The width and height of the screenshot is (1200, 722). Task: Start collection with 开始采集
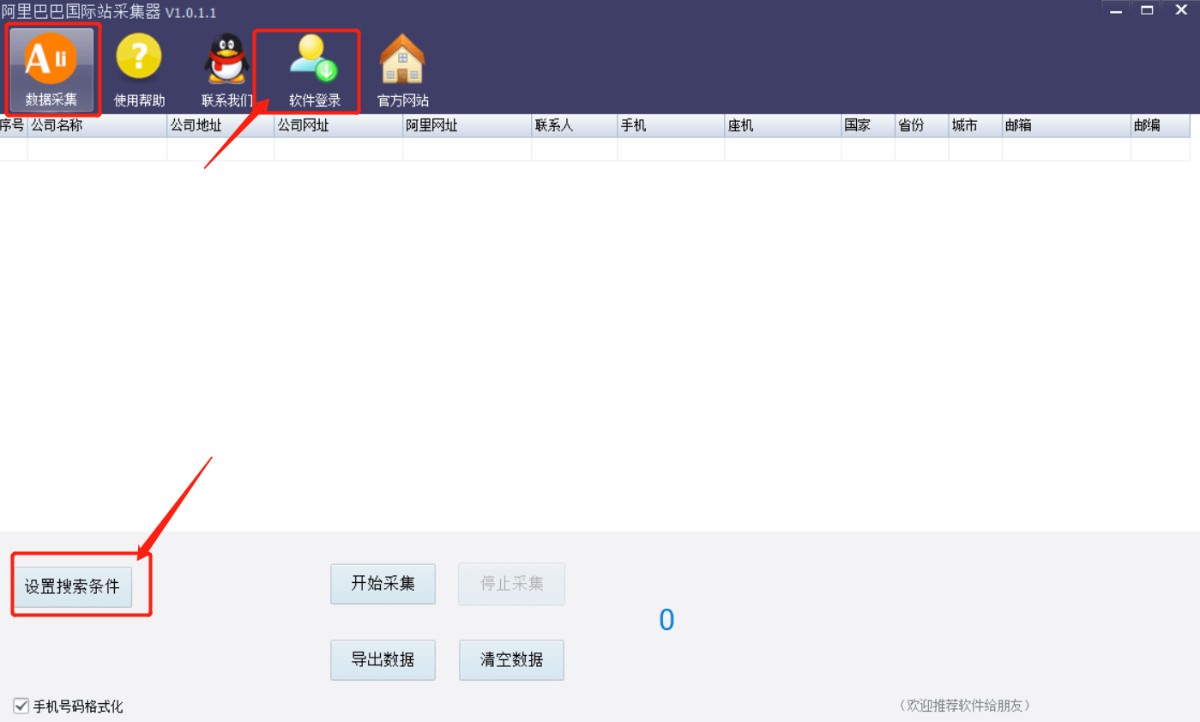tap(383, 584)
